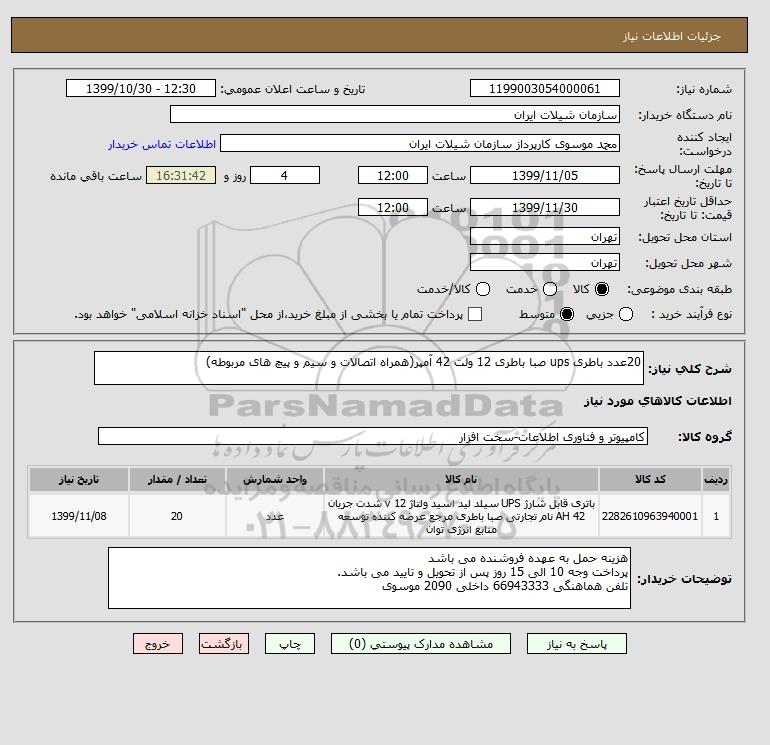The width and height of the screenshot is (770, 745).
Task: Open the اطلاعات تماس خریدار link
Action: click(162, 144)
